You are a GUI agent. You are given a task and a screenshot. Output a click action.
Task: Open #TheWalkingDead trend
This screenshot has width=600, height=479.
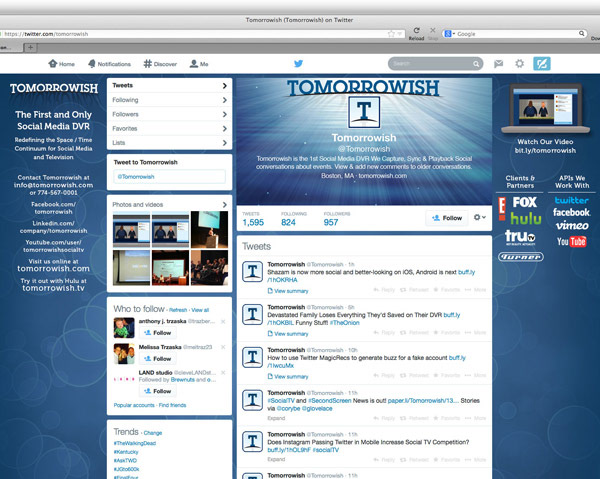click(135, 443)
